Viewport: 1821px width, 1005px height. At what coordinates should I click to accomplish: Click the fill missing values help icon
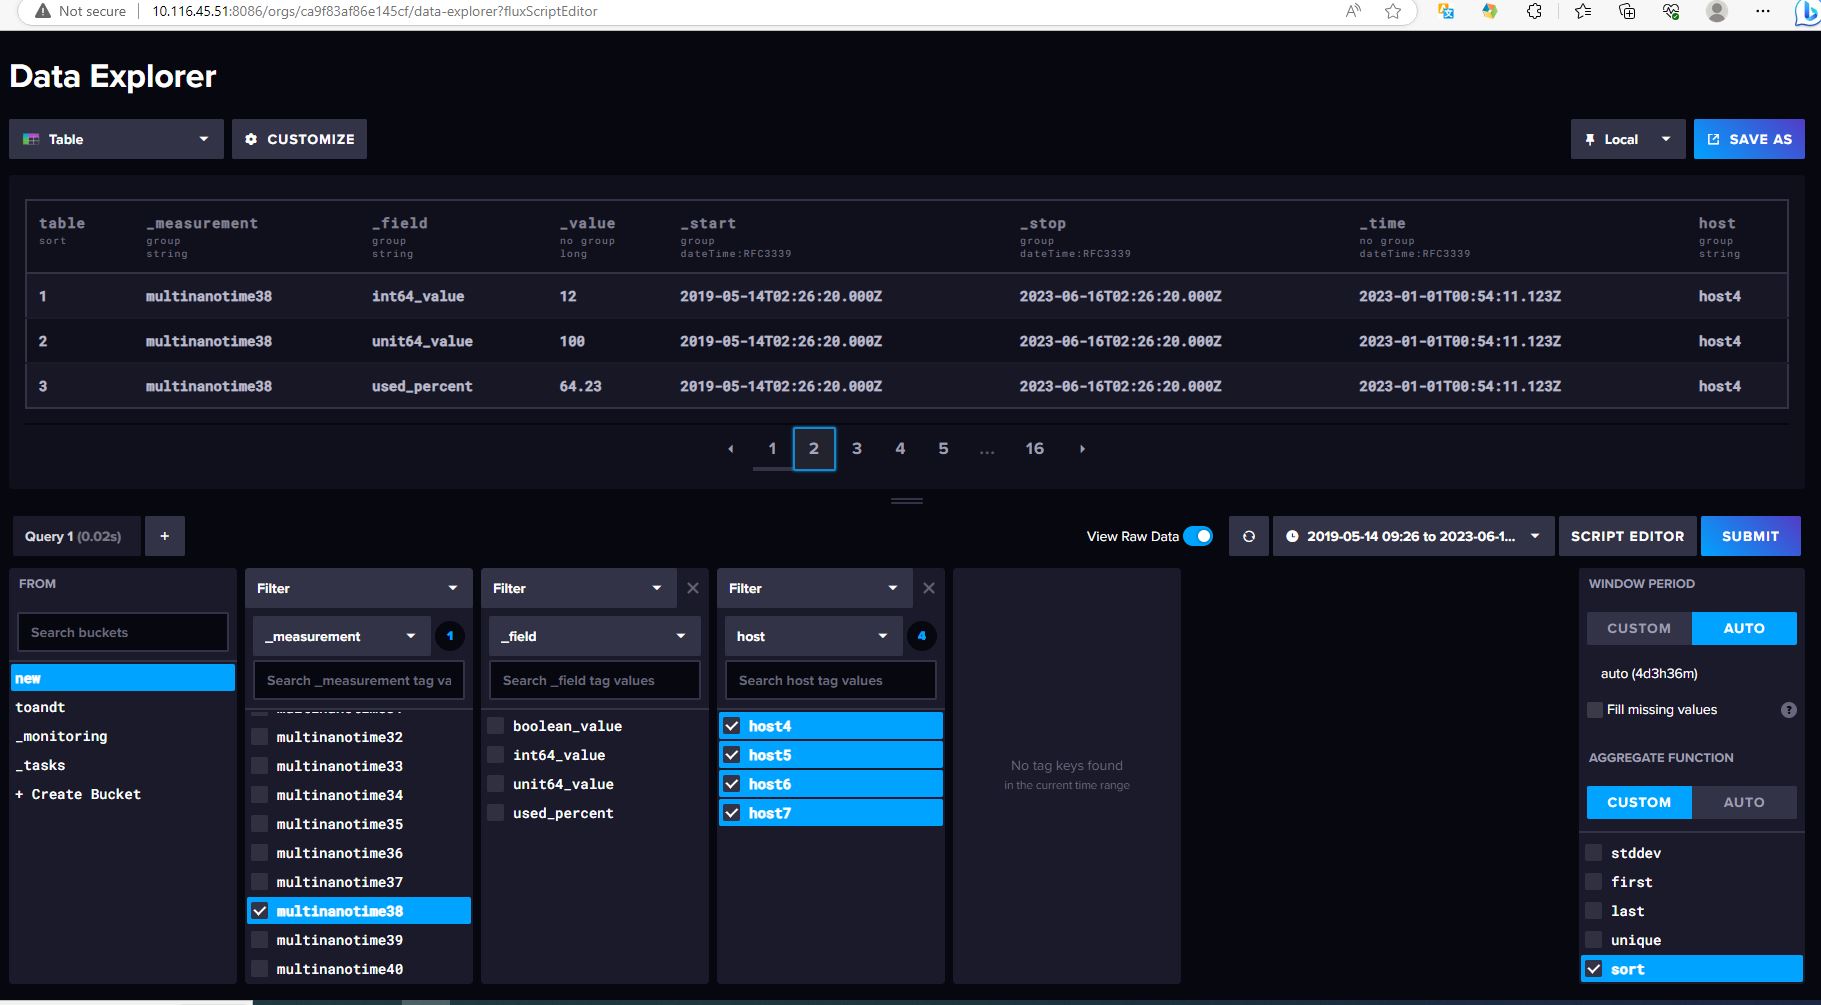(x=1788, y=710)
